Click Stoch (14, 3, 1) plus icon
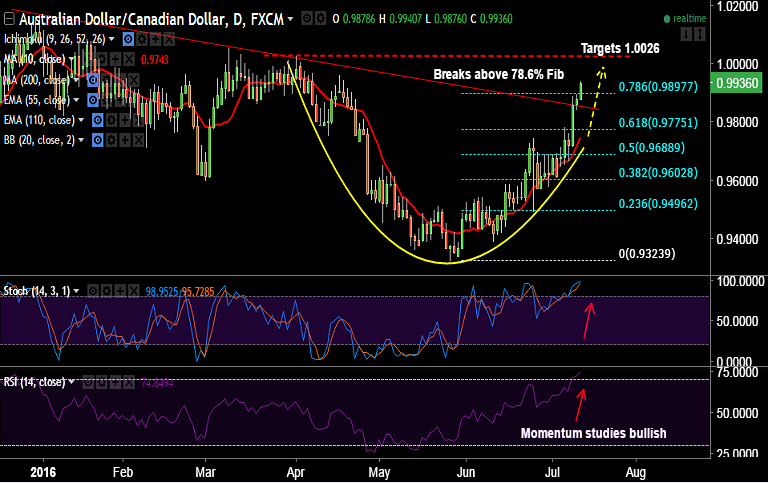 click(120, 291)
